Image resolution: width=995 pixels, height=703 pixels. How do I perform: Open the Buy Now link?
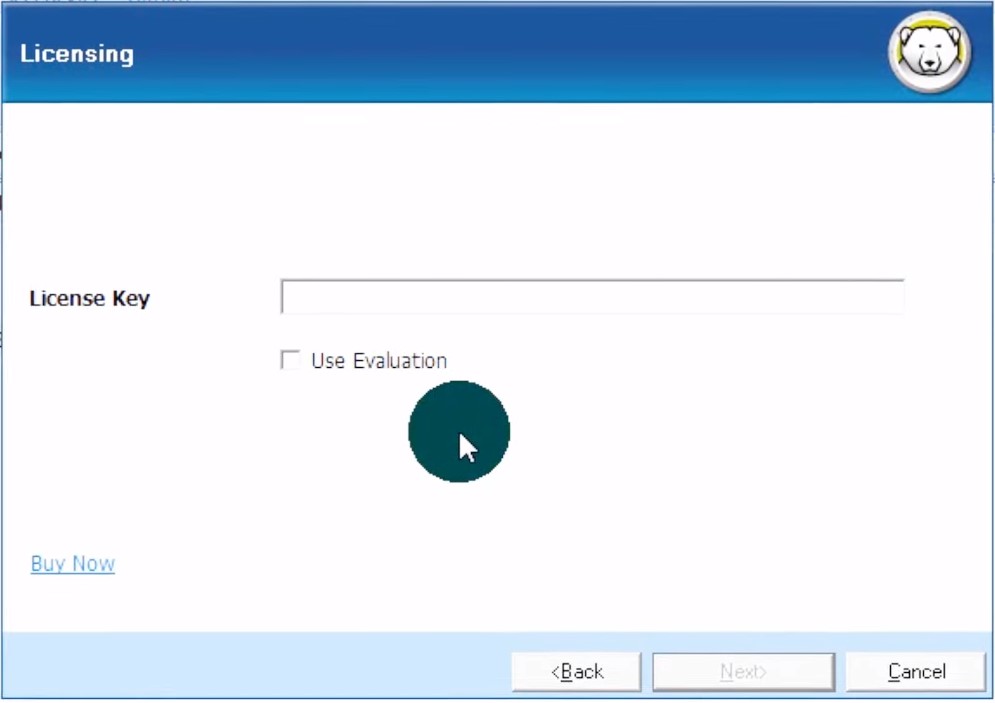(73, 564)
